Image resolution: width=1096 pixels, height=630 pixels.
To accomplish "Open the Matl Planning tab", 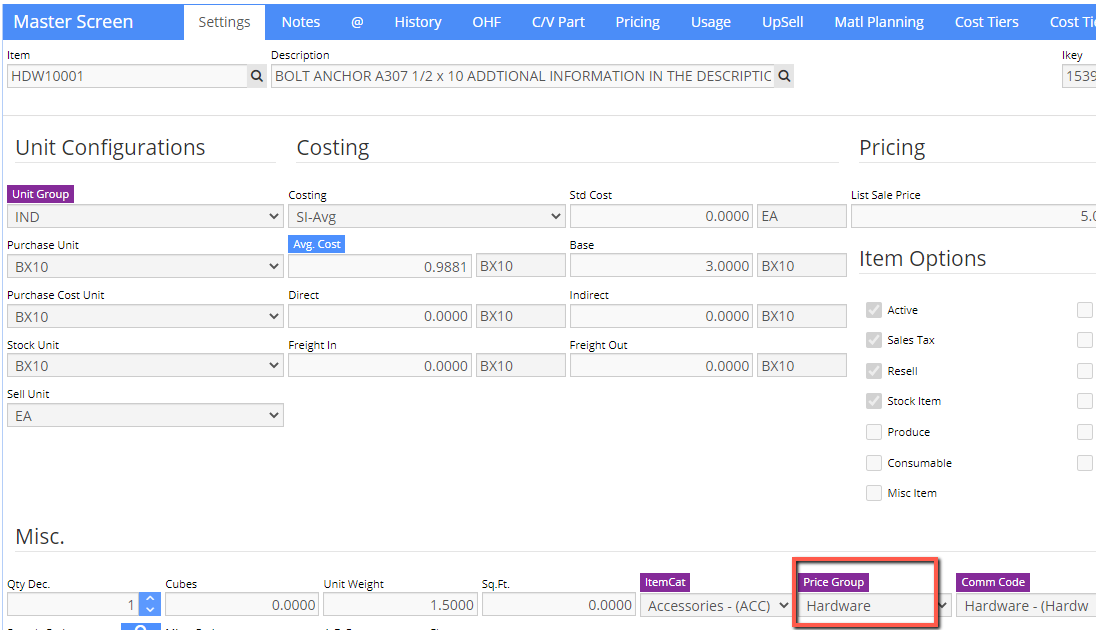I will click(879, 22).
